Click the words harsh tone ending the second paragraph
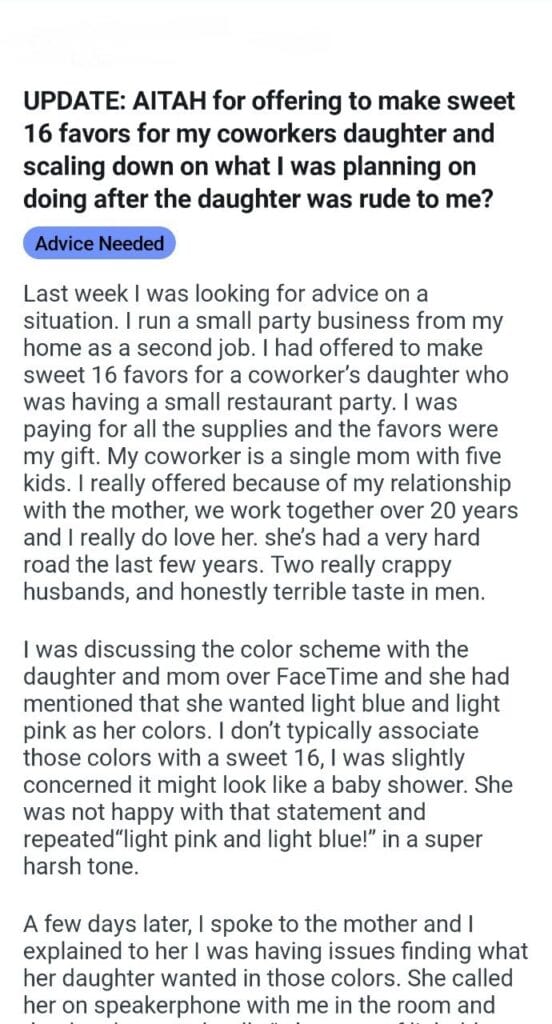 (x=80, y=867)
